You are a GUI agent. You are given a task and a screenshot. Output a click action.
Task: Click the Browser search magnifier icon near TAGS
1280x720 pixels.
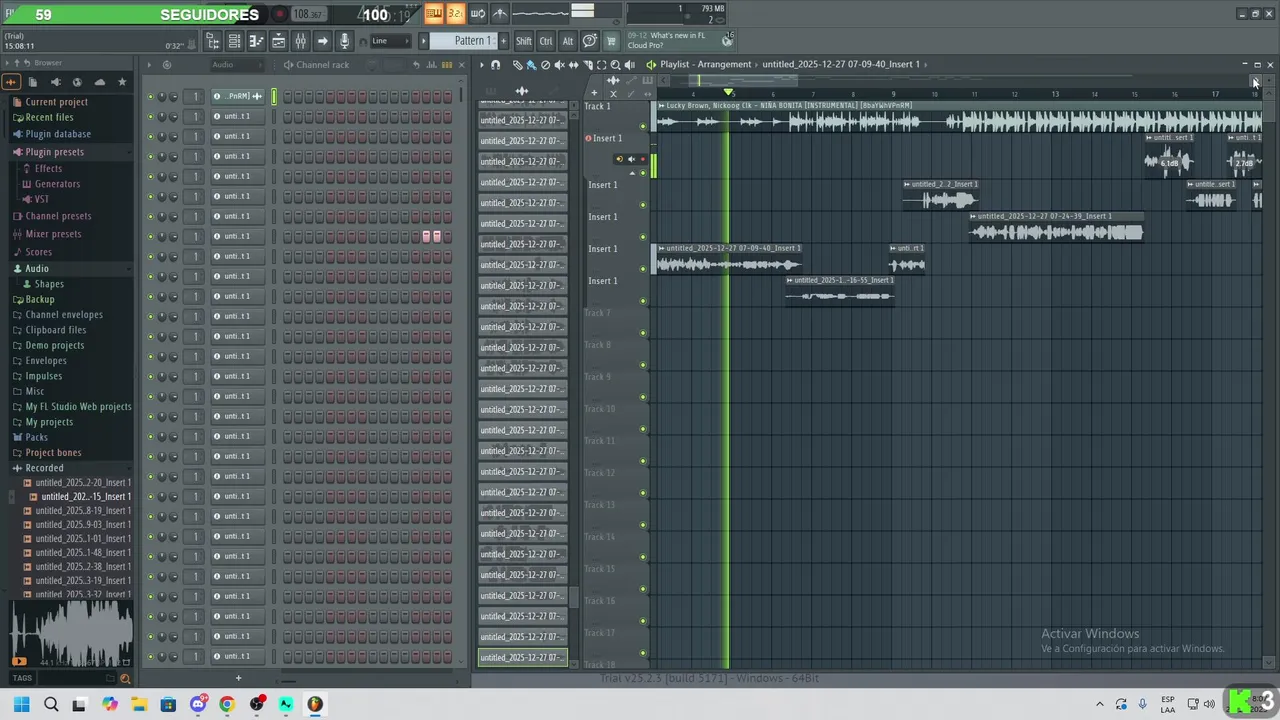click(125, 679)
